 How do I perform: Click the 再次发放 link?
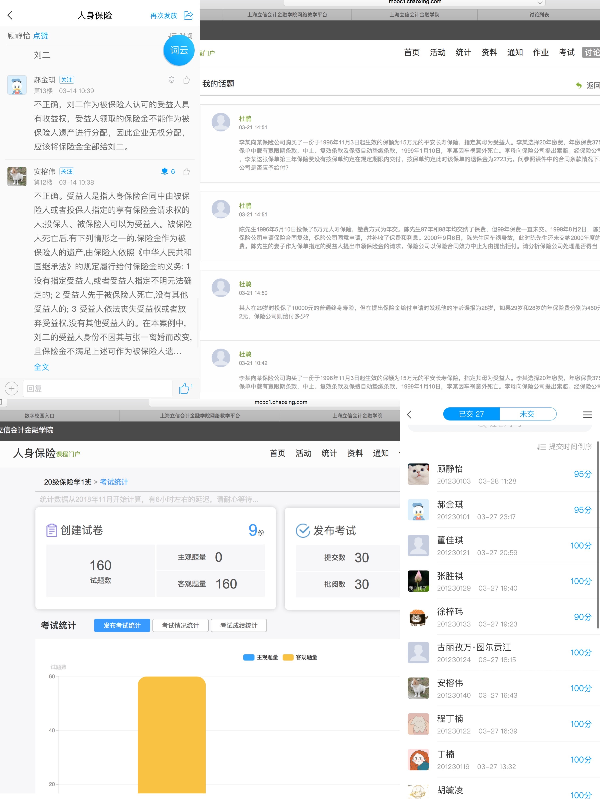[x=163, y=16]
